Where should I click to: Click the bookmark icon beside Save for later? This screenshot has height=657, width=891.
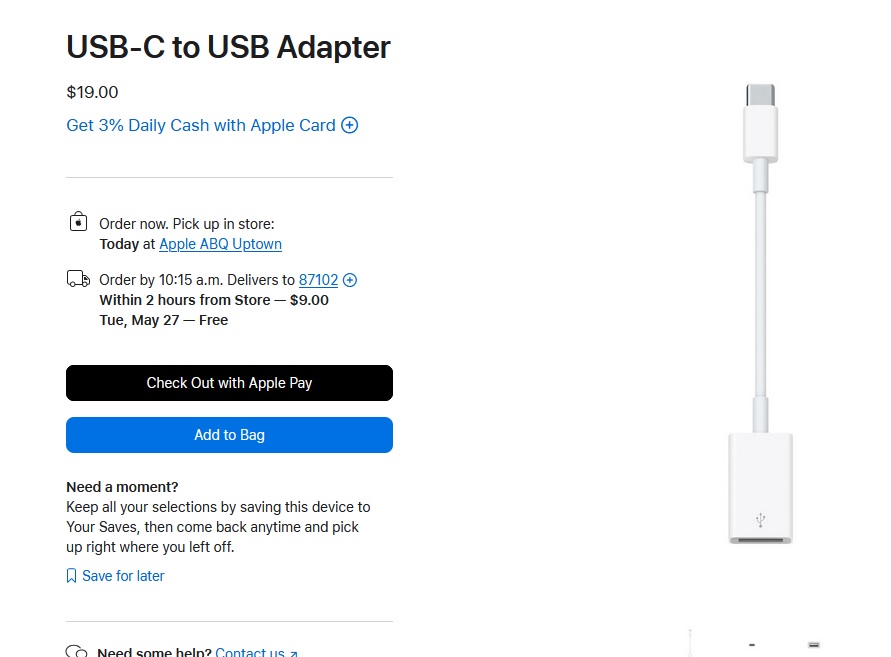coord(71,575)
